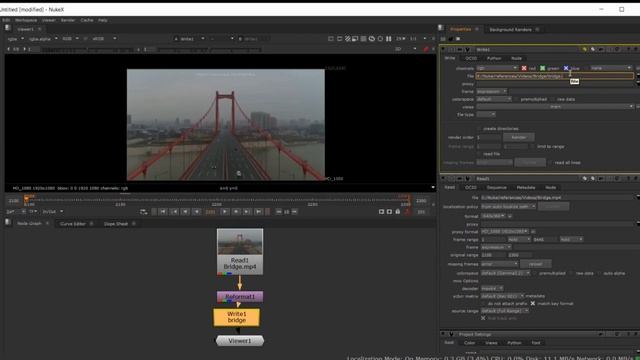This screenshot has width=640, height=360.
Task: Open the viewer A input dropdown
Action: [189, 39]
